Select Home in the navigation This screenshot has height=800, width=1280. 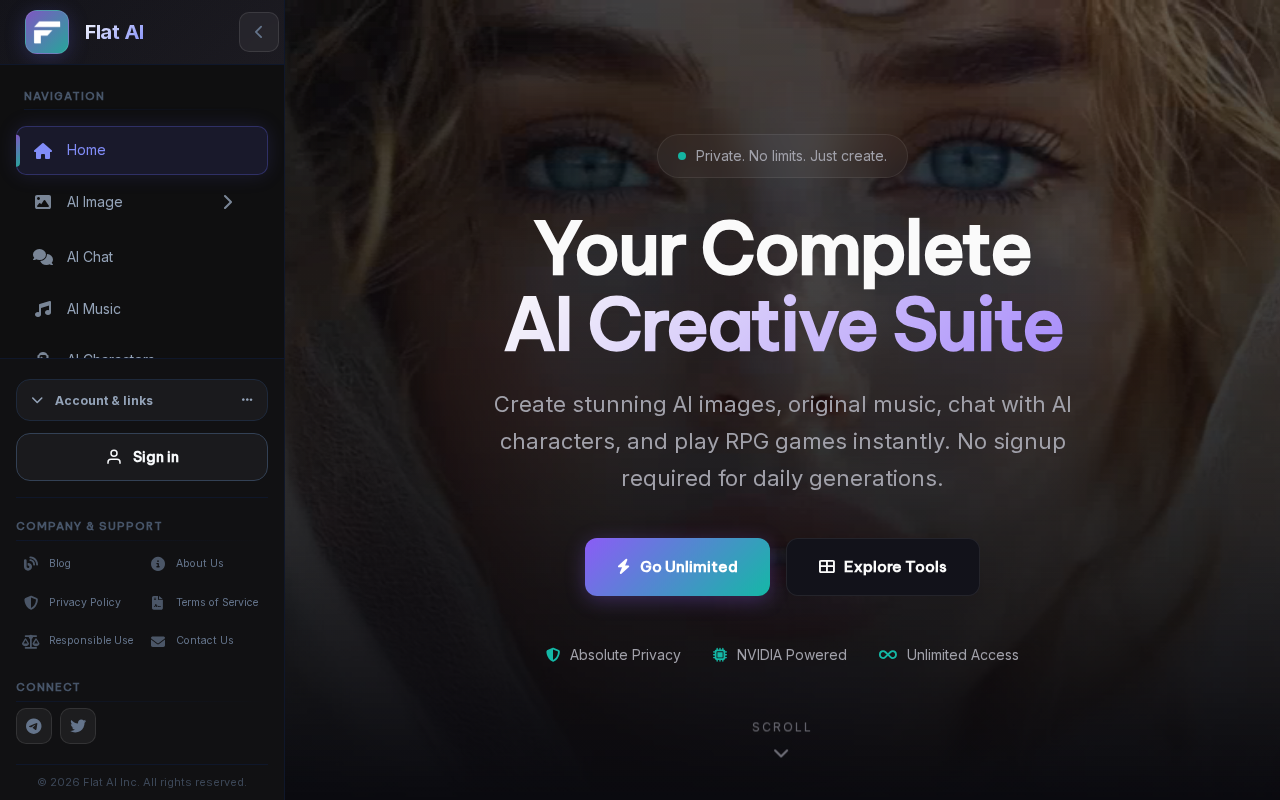click(x=142, y=150)
